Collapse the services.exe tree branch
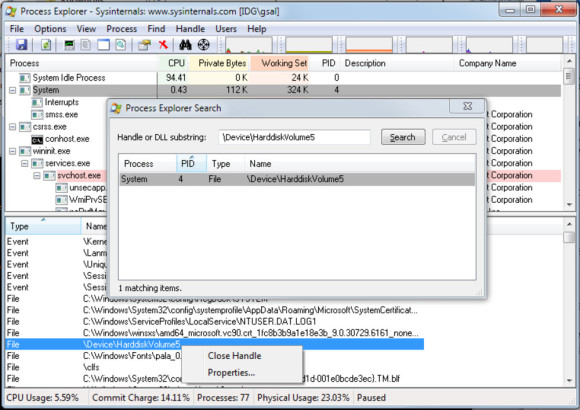 pyautogui.click(x=25, y=163)
